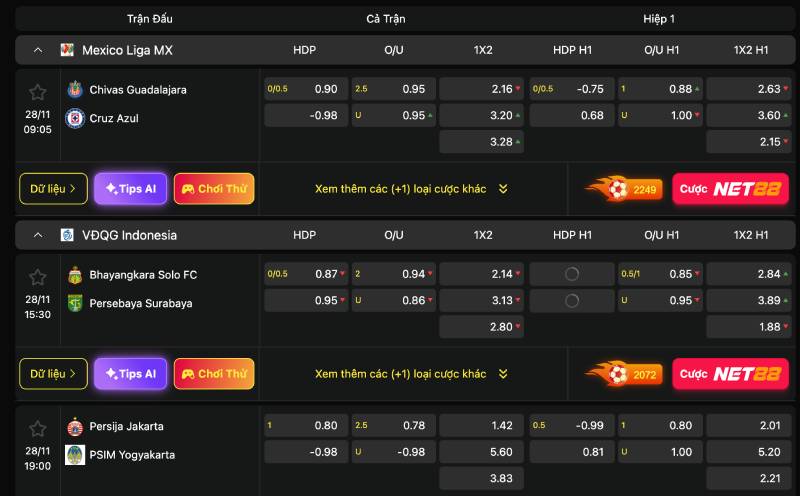The width and height of the screenshot is (800, 496).
Task: Collapse the VĐQG Indonesia league section
Action: [38, 235]
